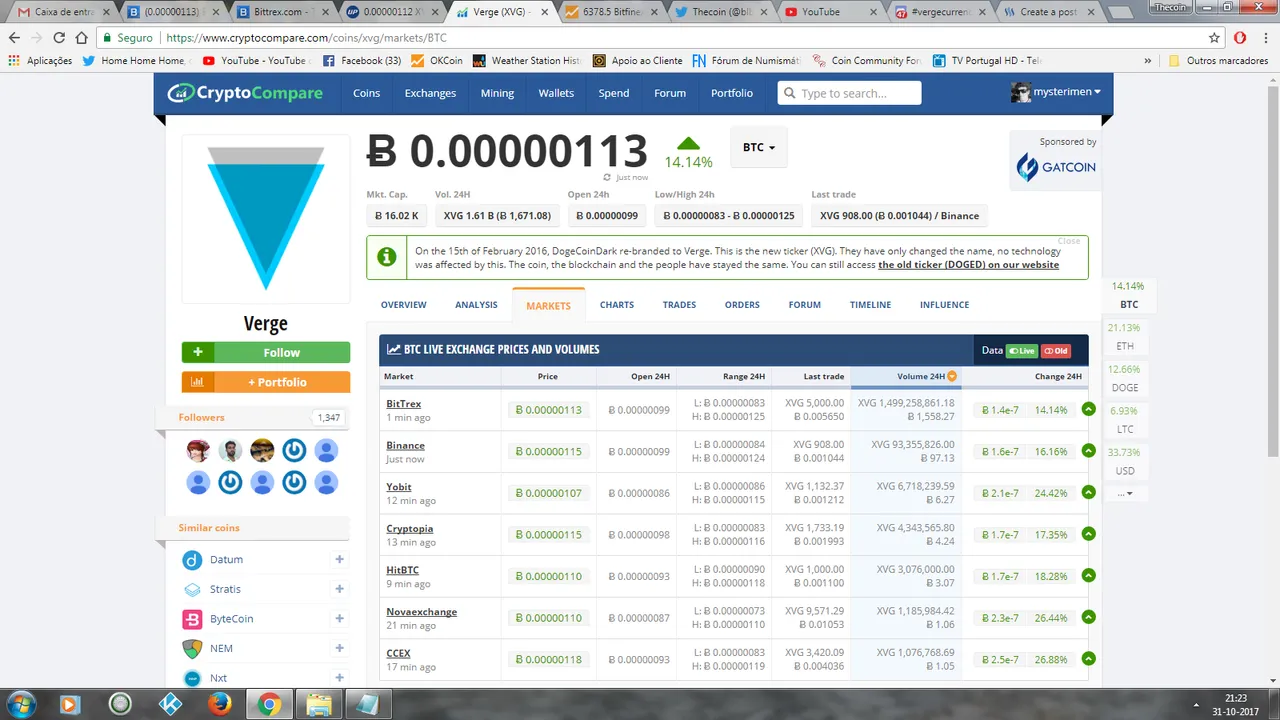
Task: Sort table by Price column header
Action: click(x=548, y=376)
